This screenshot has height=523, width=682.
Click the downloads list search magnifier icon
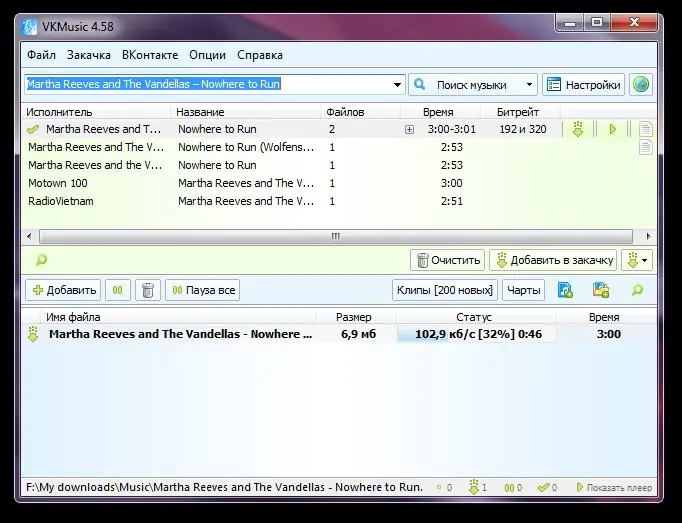click(x=637, y=290)
